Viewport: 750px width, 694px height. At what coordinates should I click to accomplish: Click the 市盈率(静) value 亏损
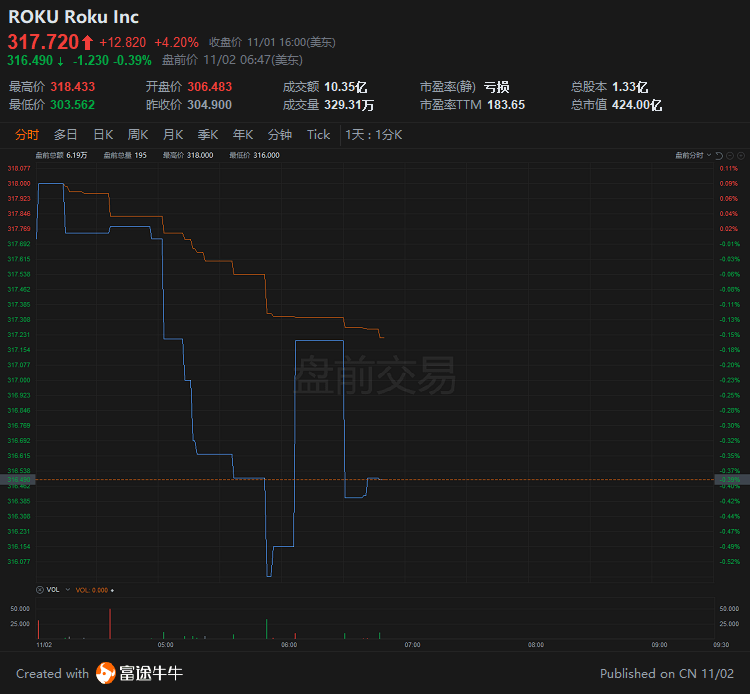[496, 87]
